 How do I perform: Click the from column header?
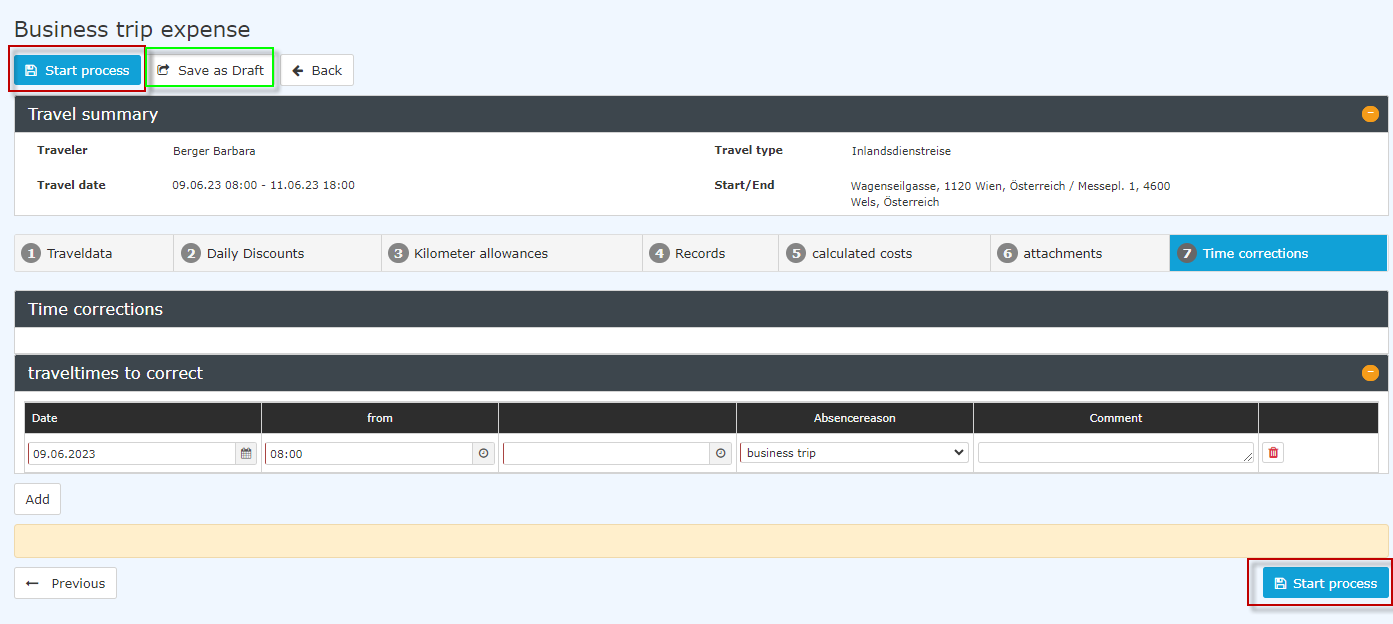point(380,418)
